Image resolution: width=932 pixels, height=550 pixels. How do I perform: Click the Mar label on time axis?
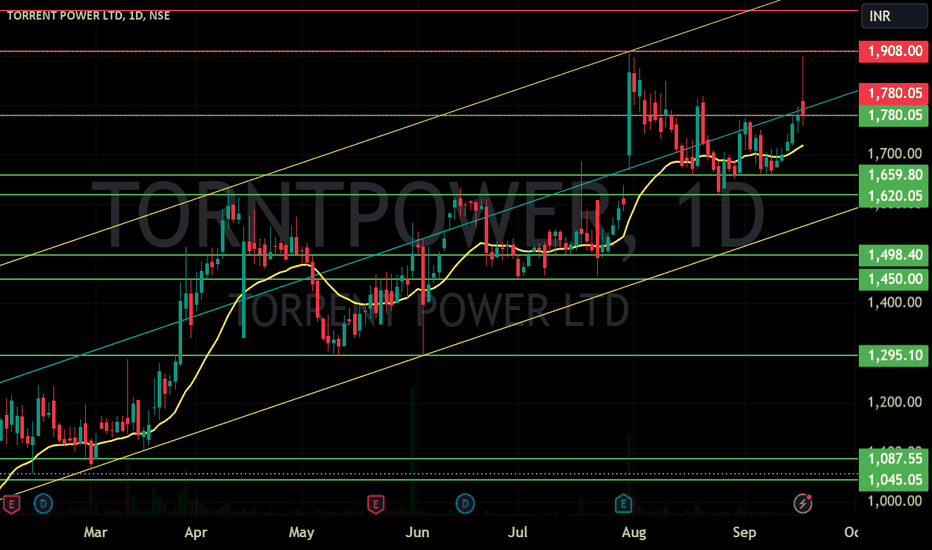95,532
